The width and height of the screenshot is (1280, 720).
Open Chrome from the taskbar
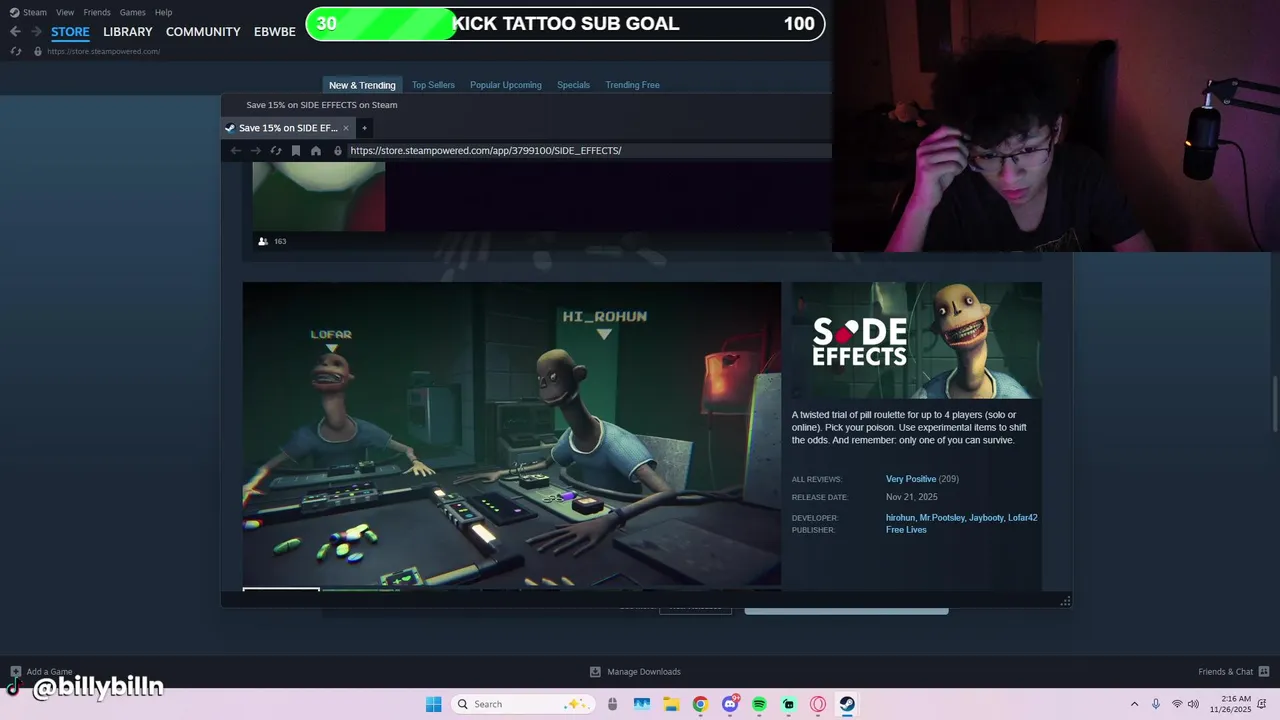tap(700, 704)
